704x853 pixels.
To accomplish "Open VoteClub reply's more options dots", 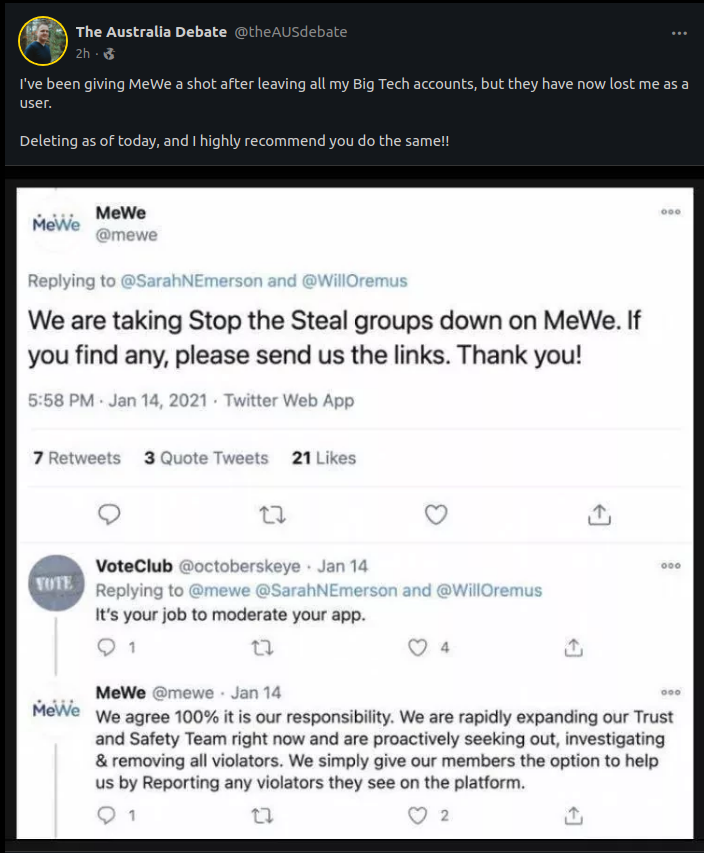I will (670, 566).
